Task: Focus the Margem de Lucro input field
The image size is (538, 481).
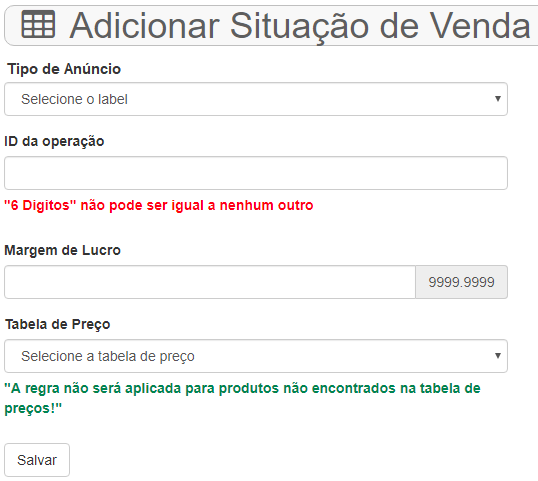Action: 210,282
